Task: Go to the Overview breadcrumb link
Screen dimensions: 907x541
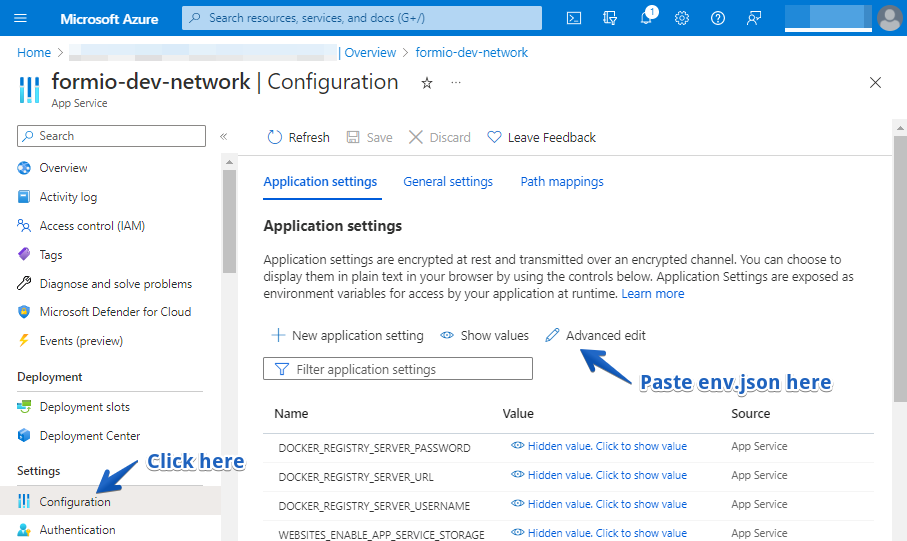Action: coord(370,53)
